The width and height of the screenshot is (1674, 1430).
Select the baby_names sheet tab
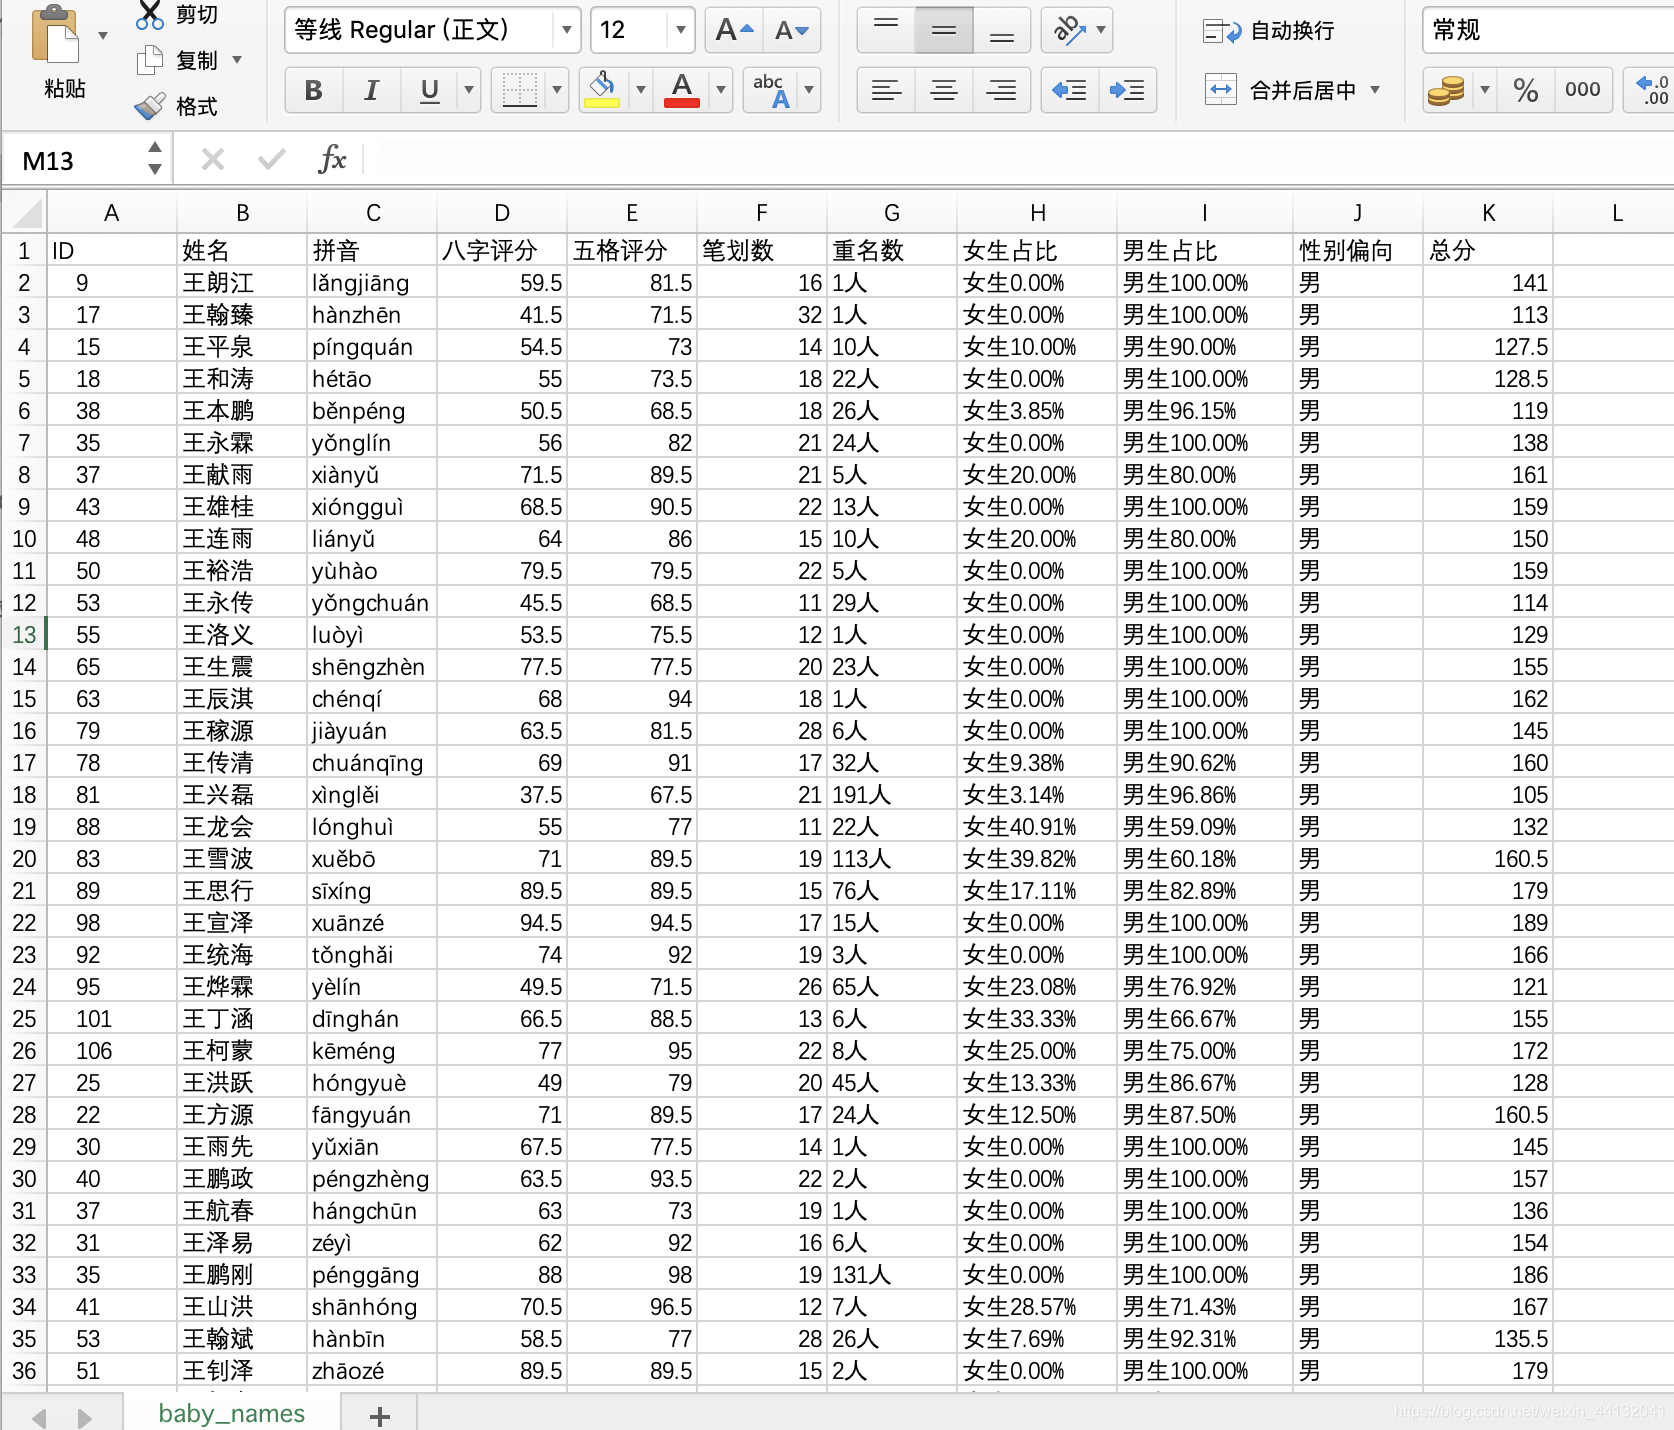coord(230,1412)
